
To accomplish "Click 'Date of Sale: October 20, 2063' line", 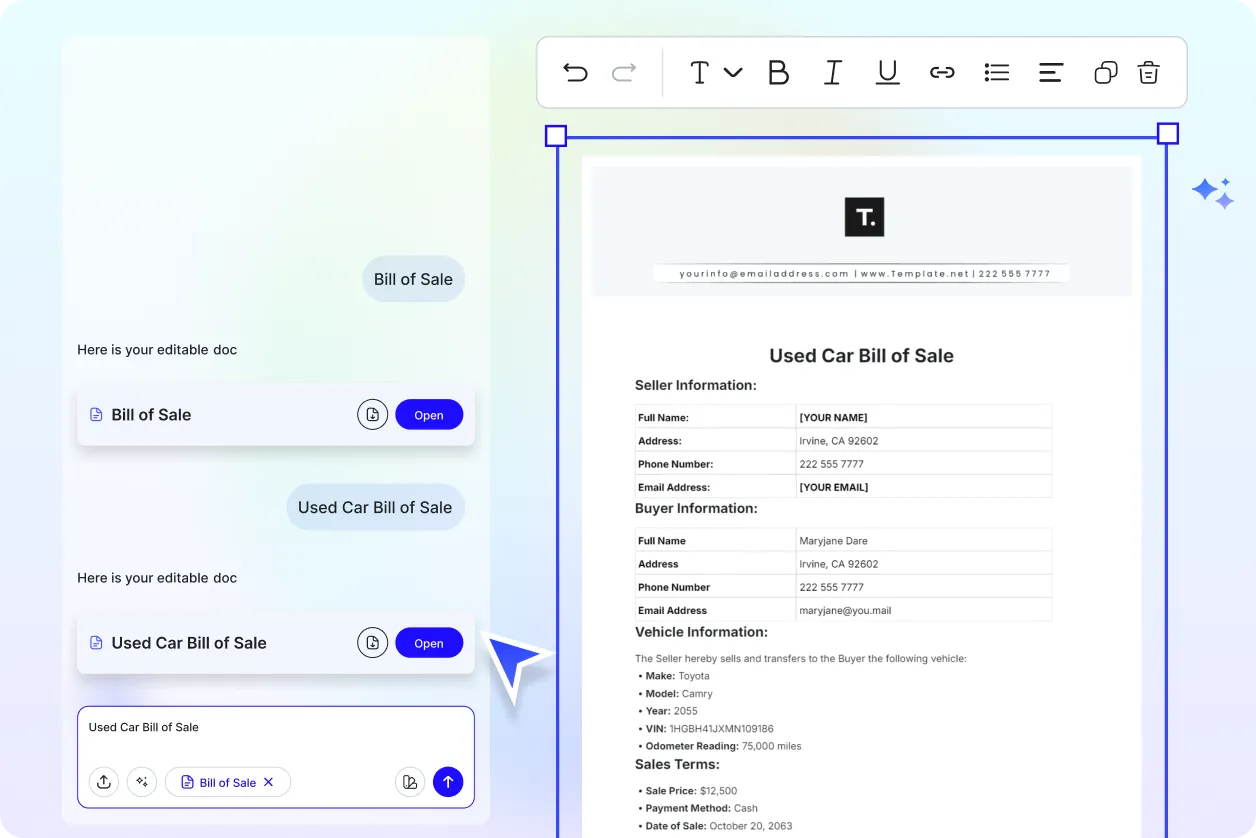I will (x=715, y=826).
